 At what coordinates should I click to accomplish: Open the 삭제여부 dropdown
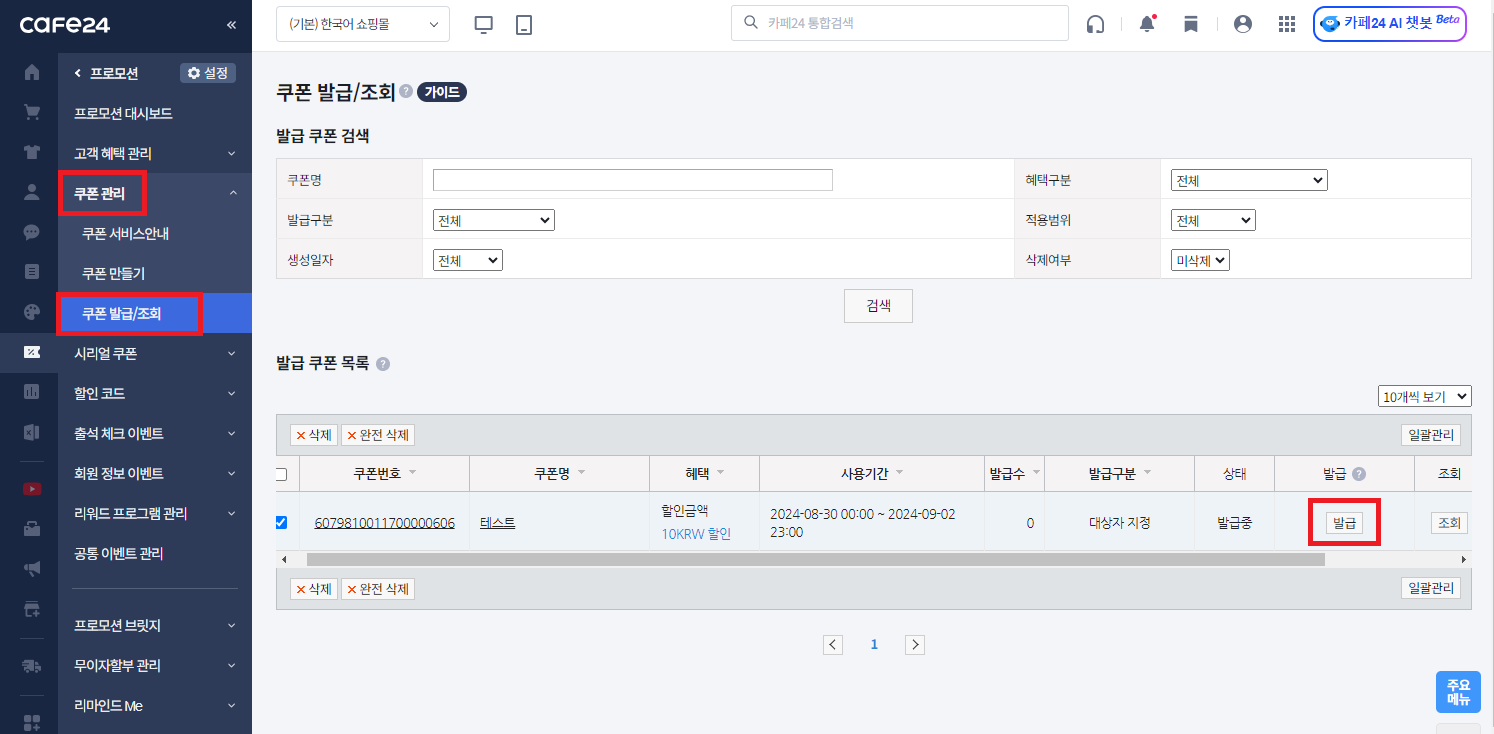click(1200, 260)
